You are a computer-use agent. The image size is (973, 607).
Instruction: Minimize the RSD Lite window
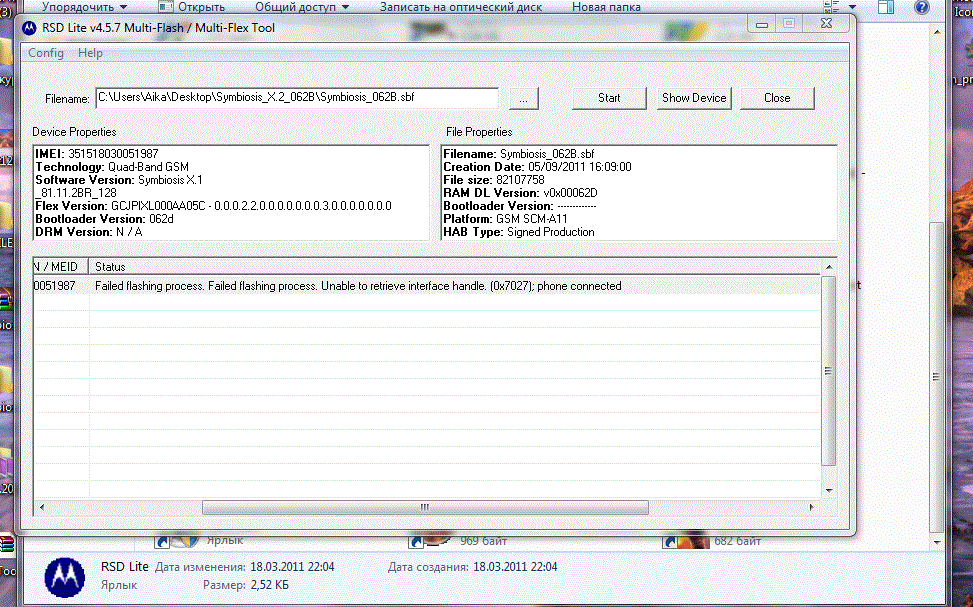point(762,24)
